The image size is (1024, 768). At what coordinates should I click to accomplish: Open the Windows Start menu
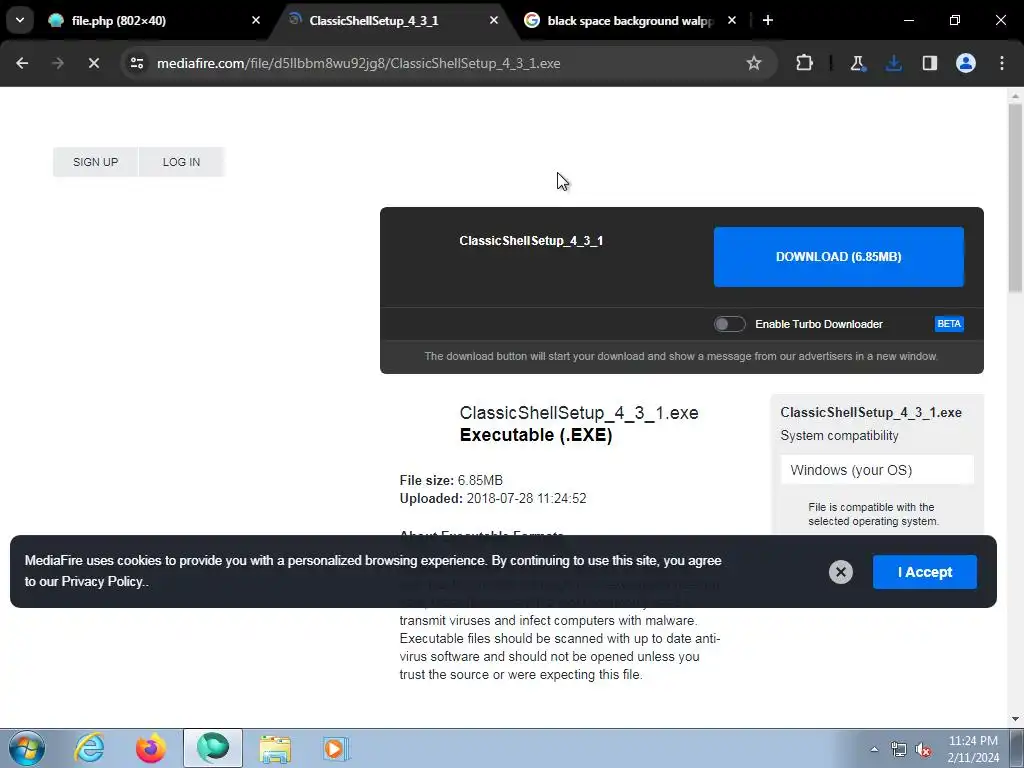coord(26,748)
